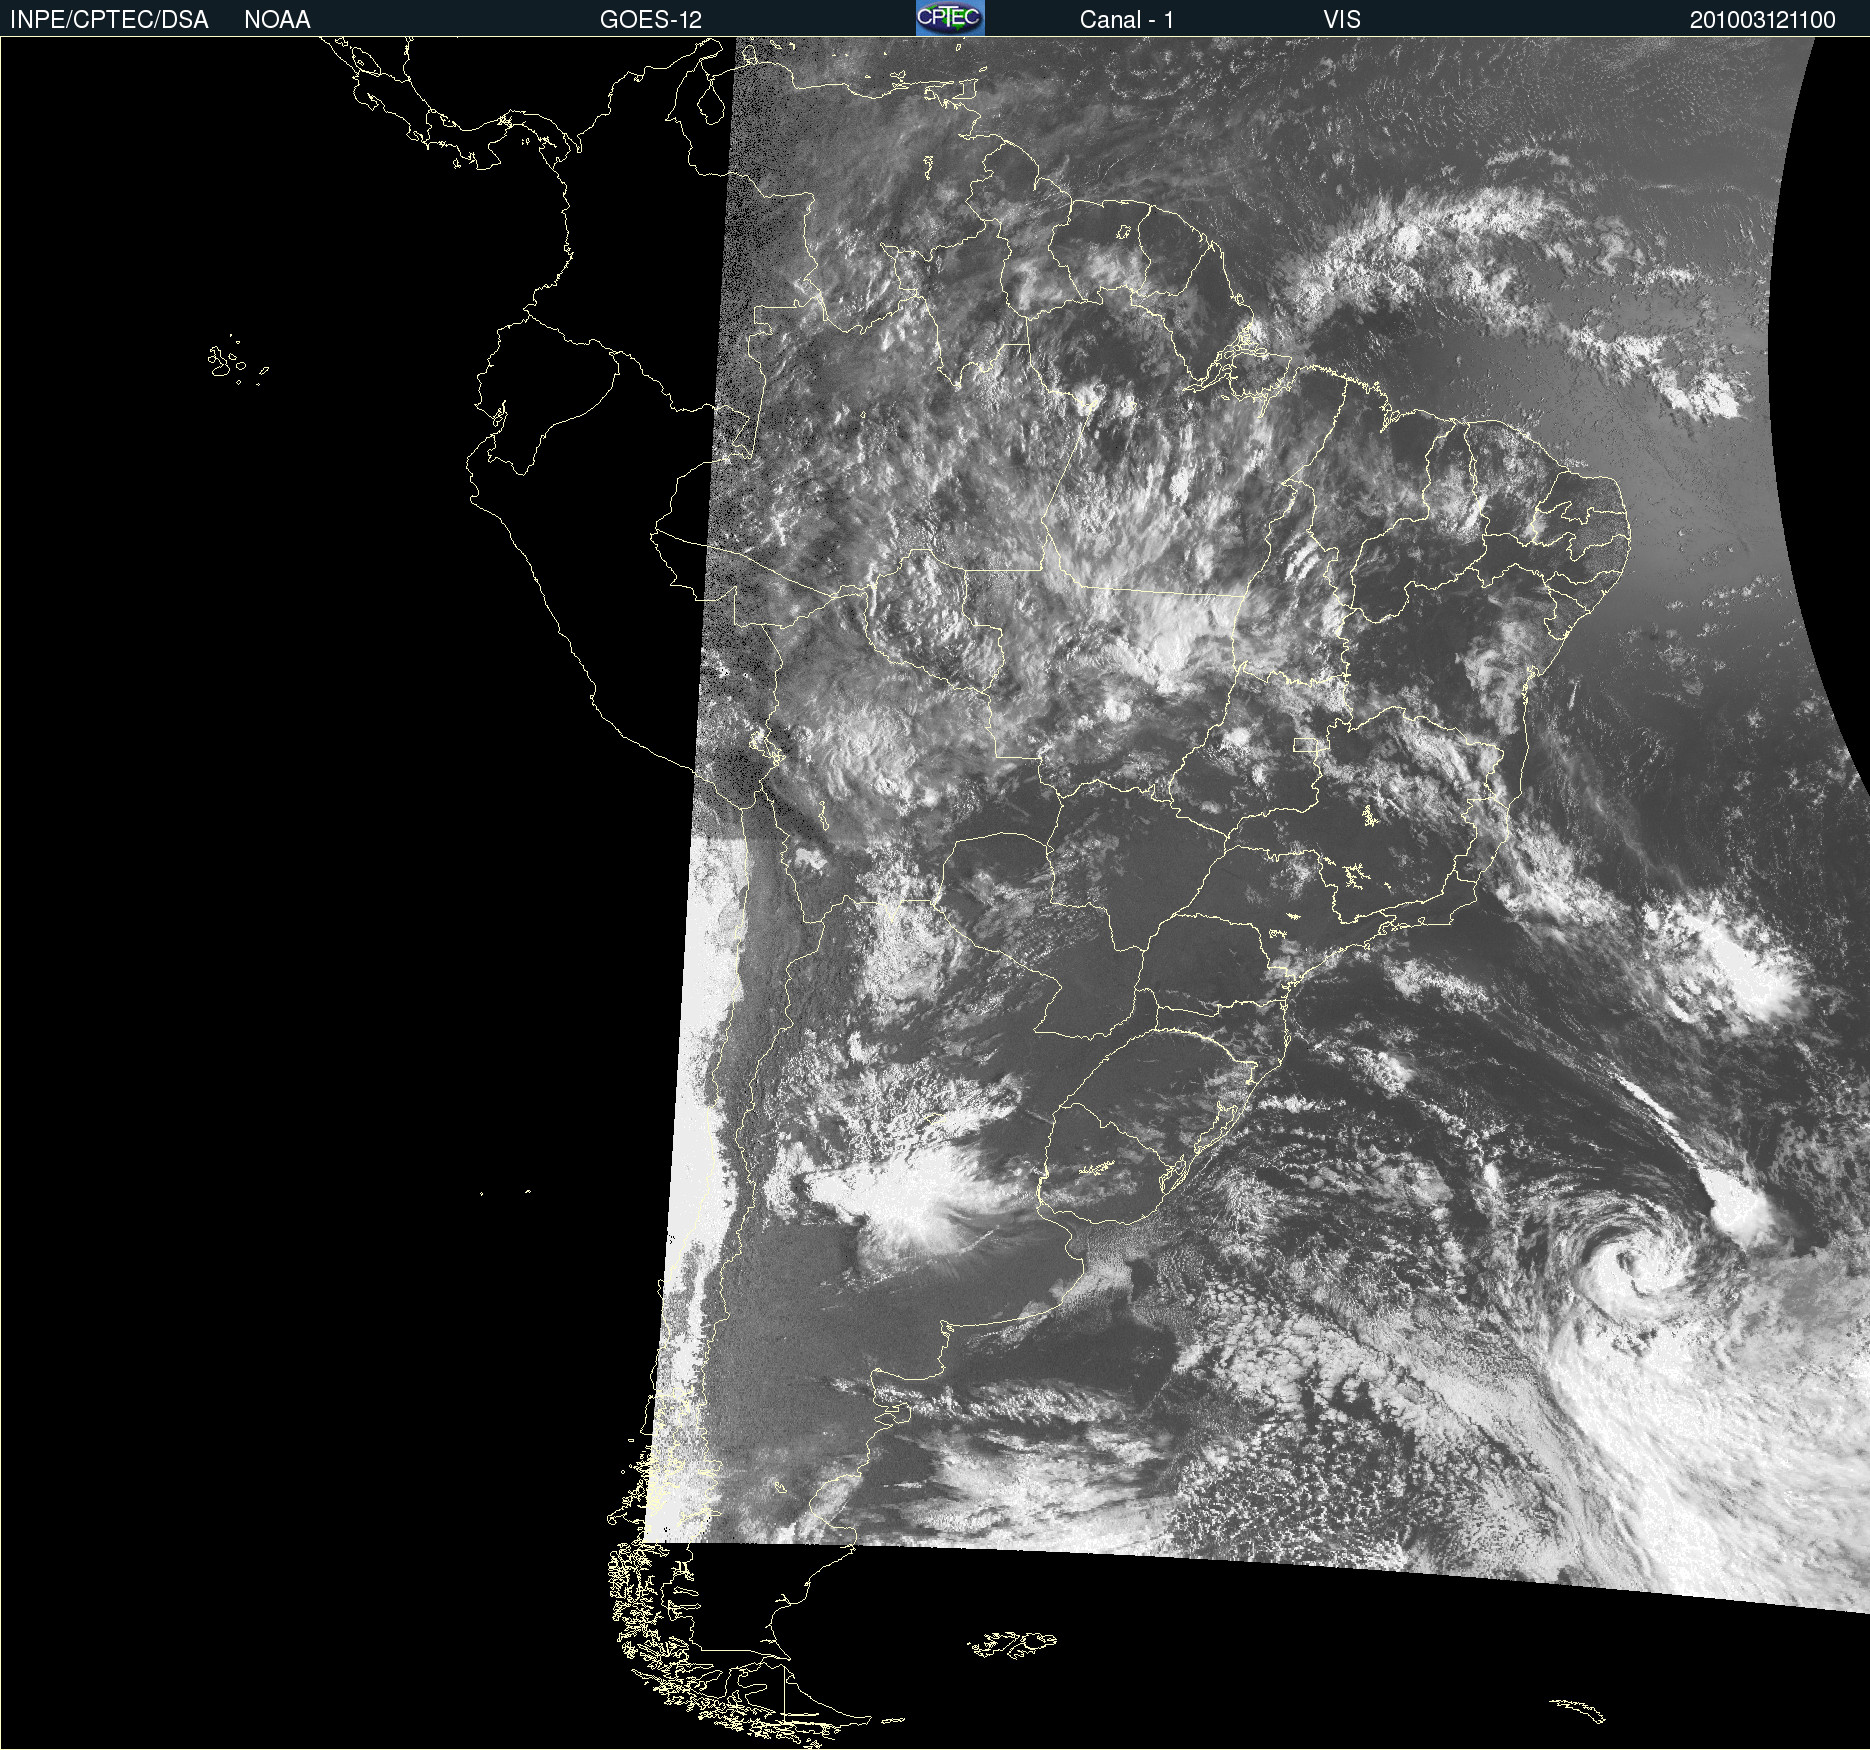Click the GOES-12 satellite label
The image size is (1870, 1750).
[x=651, y=20]
